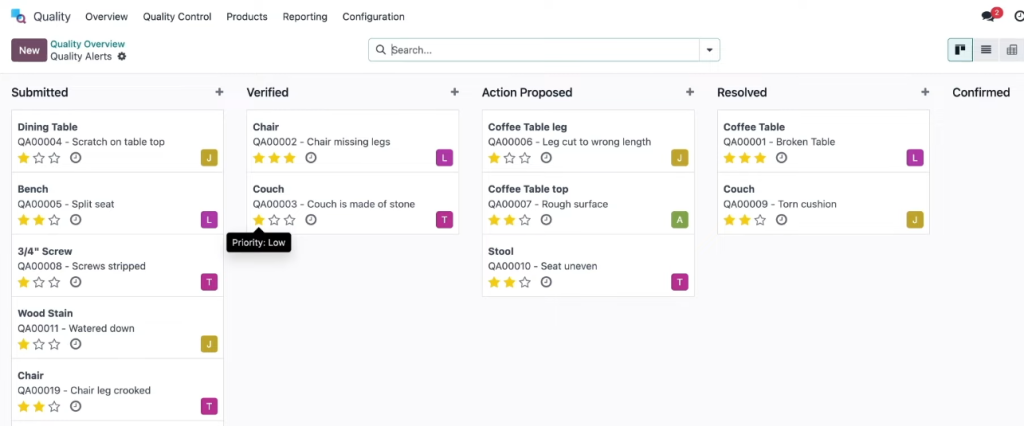Toggle second star on Coffee Table leg card
Image resolution: width=1024 pixels, height=426 pixels.
point(509,157)
